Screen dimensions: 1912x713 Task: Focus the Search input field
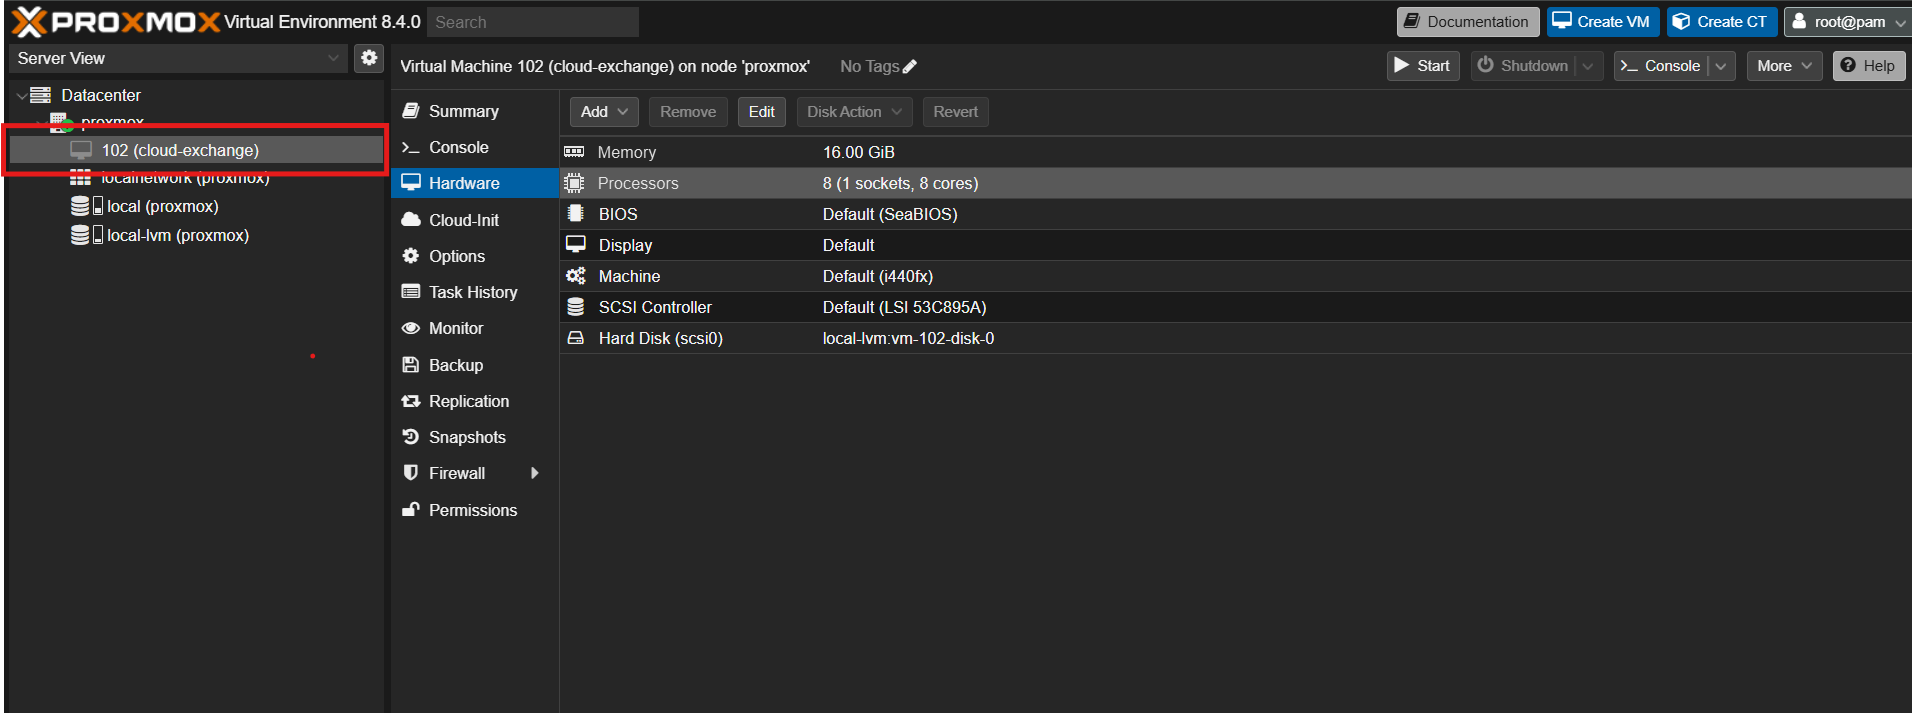(533, 22)
